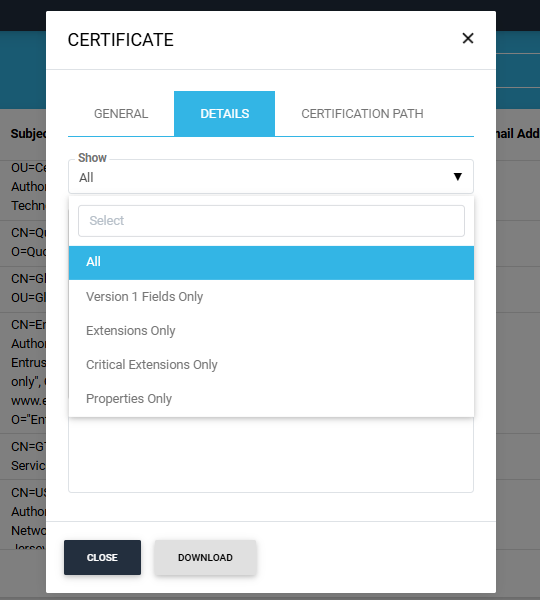Click the DOWNLOAD button

coord(205,558)
